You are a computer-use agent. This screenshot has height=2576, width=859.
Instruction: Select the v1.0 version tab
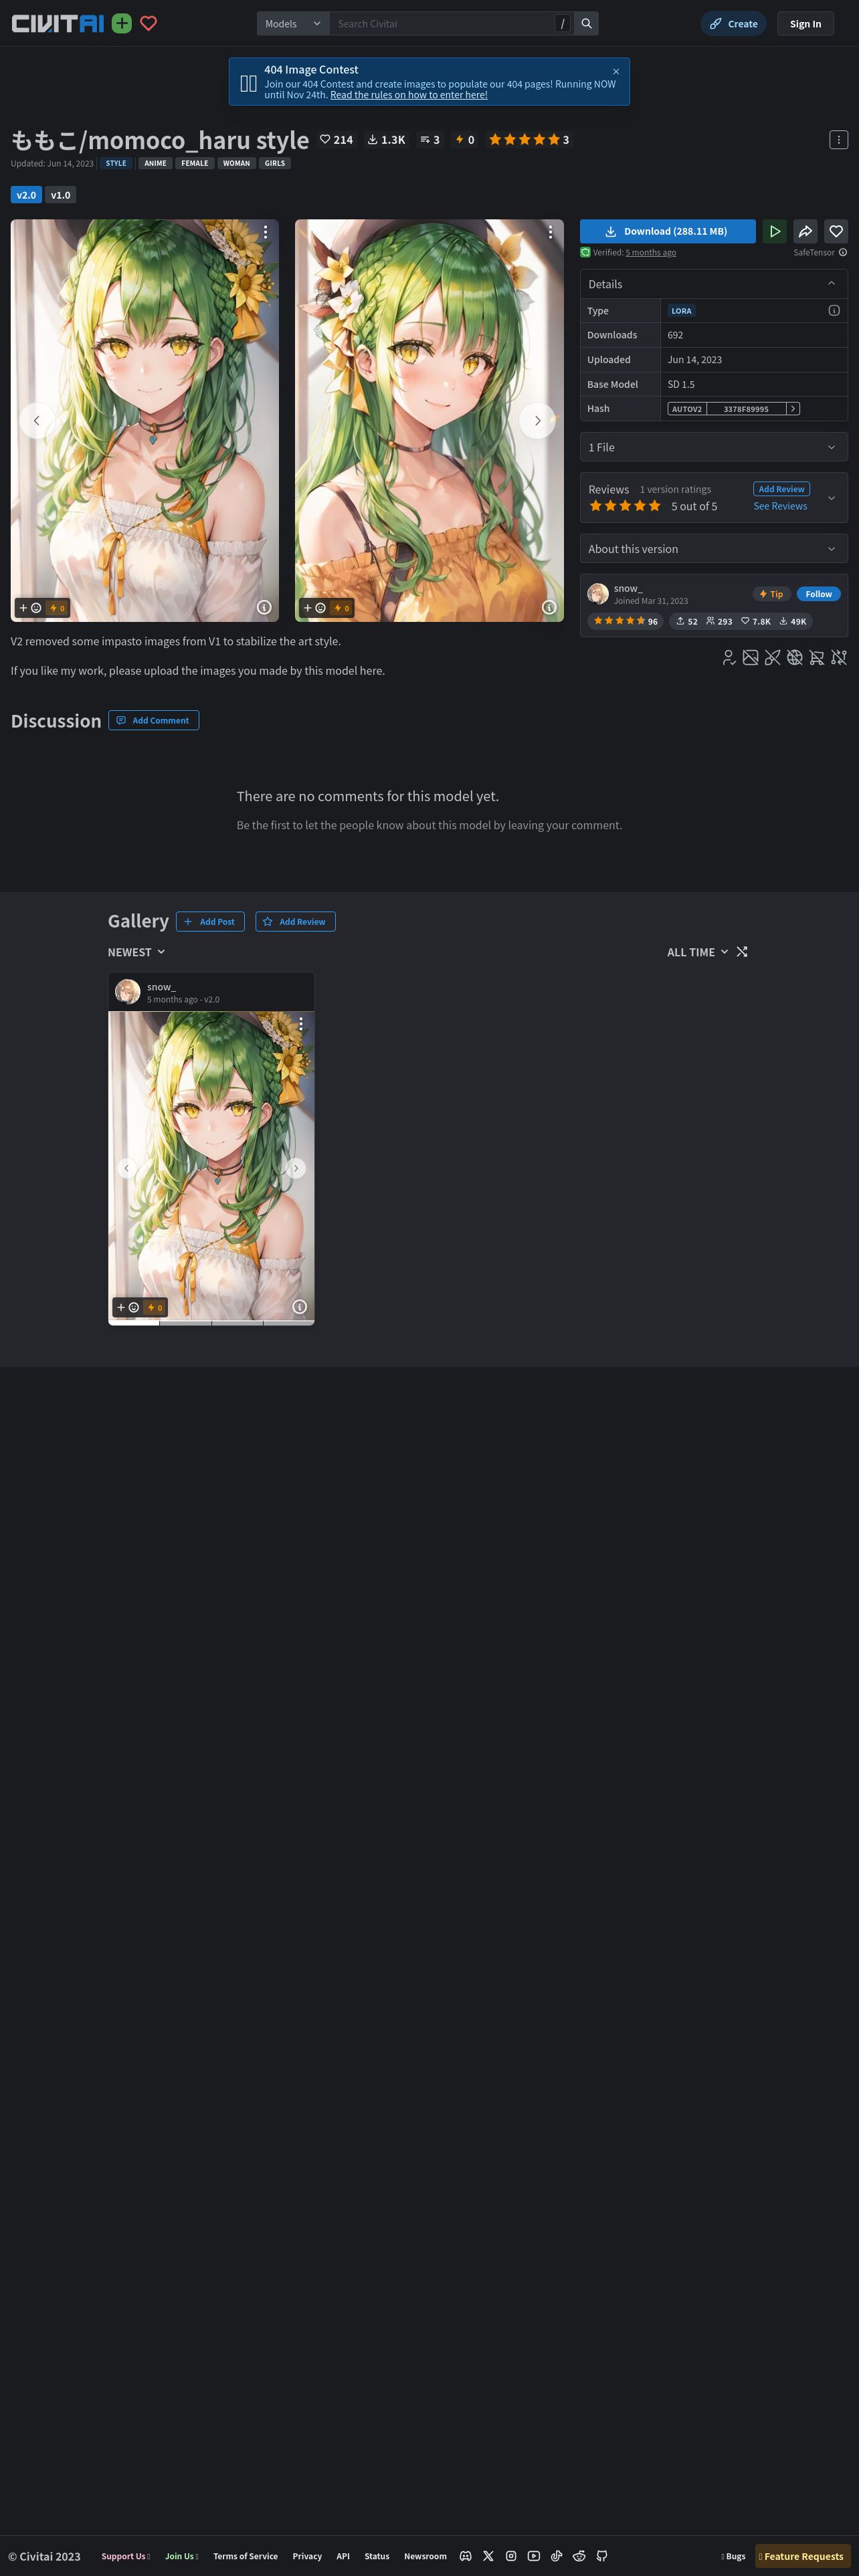tap(61, 195)
